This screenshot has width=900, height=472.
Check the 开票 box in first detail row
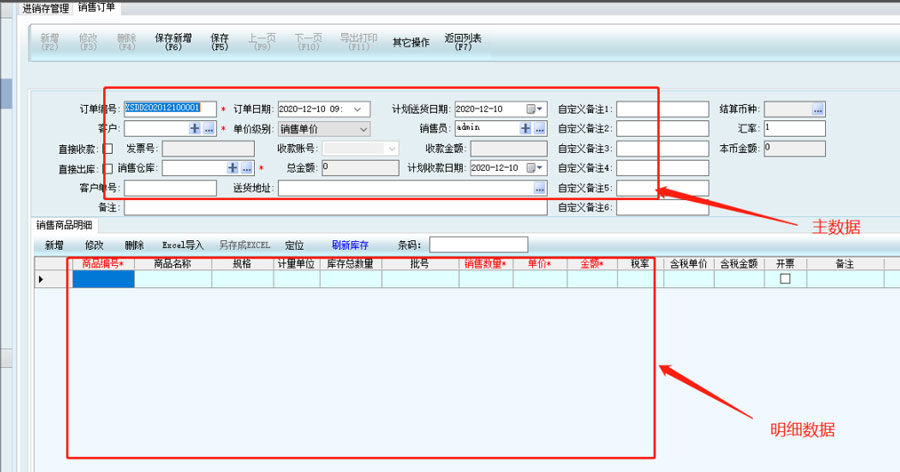tap(785, 280)
